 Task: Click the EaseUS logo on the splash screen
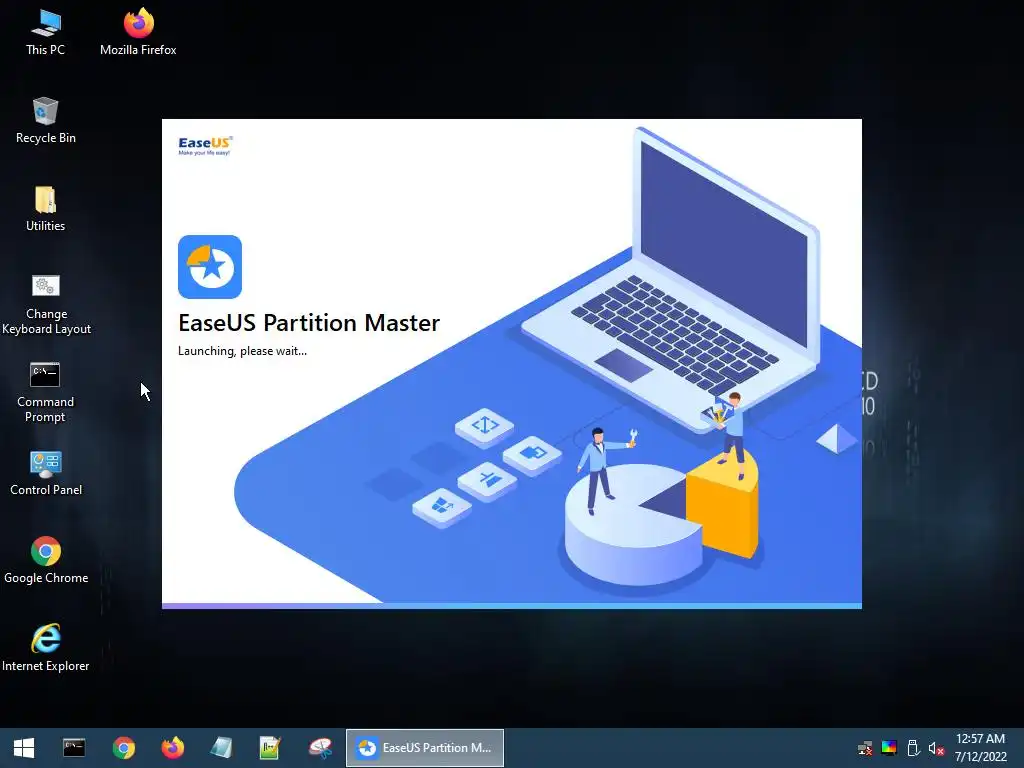(x=205, y=146)
